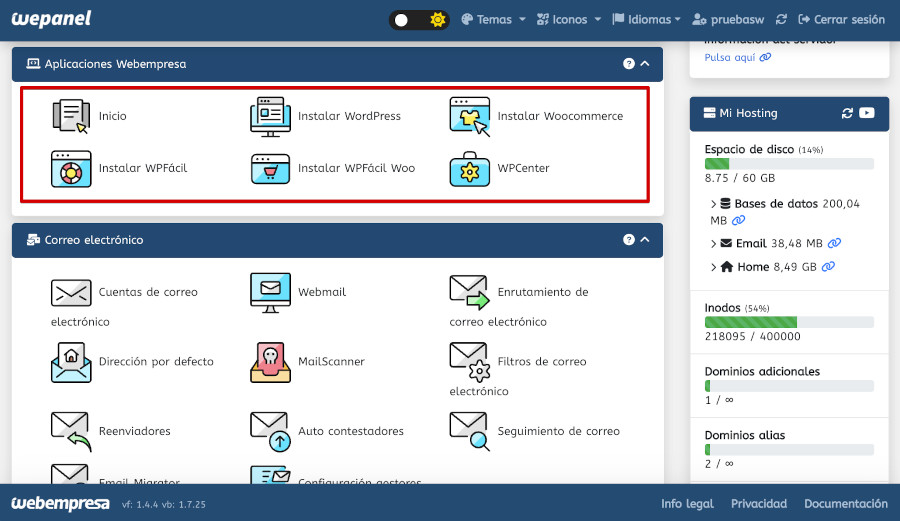Click the Reenviadores envelope icon
This screenshot has height=521, width=900.
pyautogui.click(x=71, y=431)
